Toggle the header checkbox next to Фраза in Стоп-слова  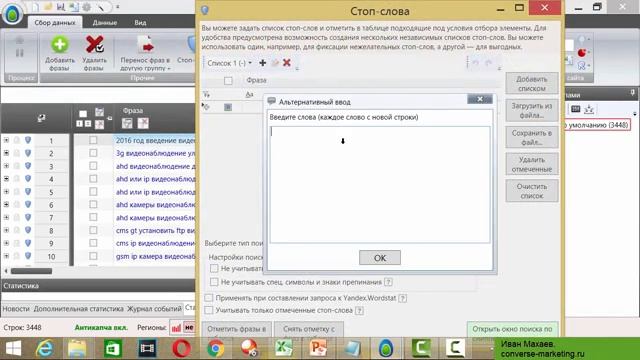228,80
